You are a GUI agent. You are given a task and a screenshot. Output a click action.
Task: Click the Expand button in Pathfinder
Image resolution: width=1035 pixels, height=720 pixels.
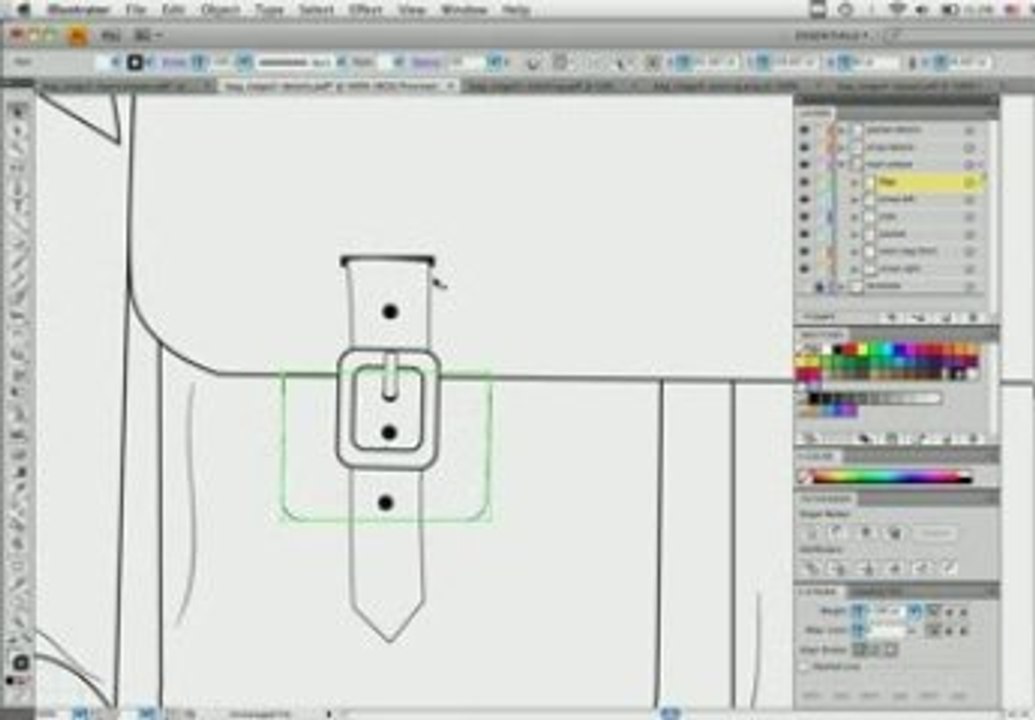point(935,533)
